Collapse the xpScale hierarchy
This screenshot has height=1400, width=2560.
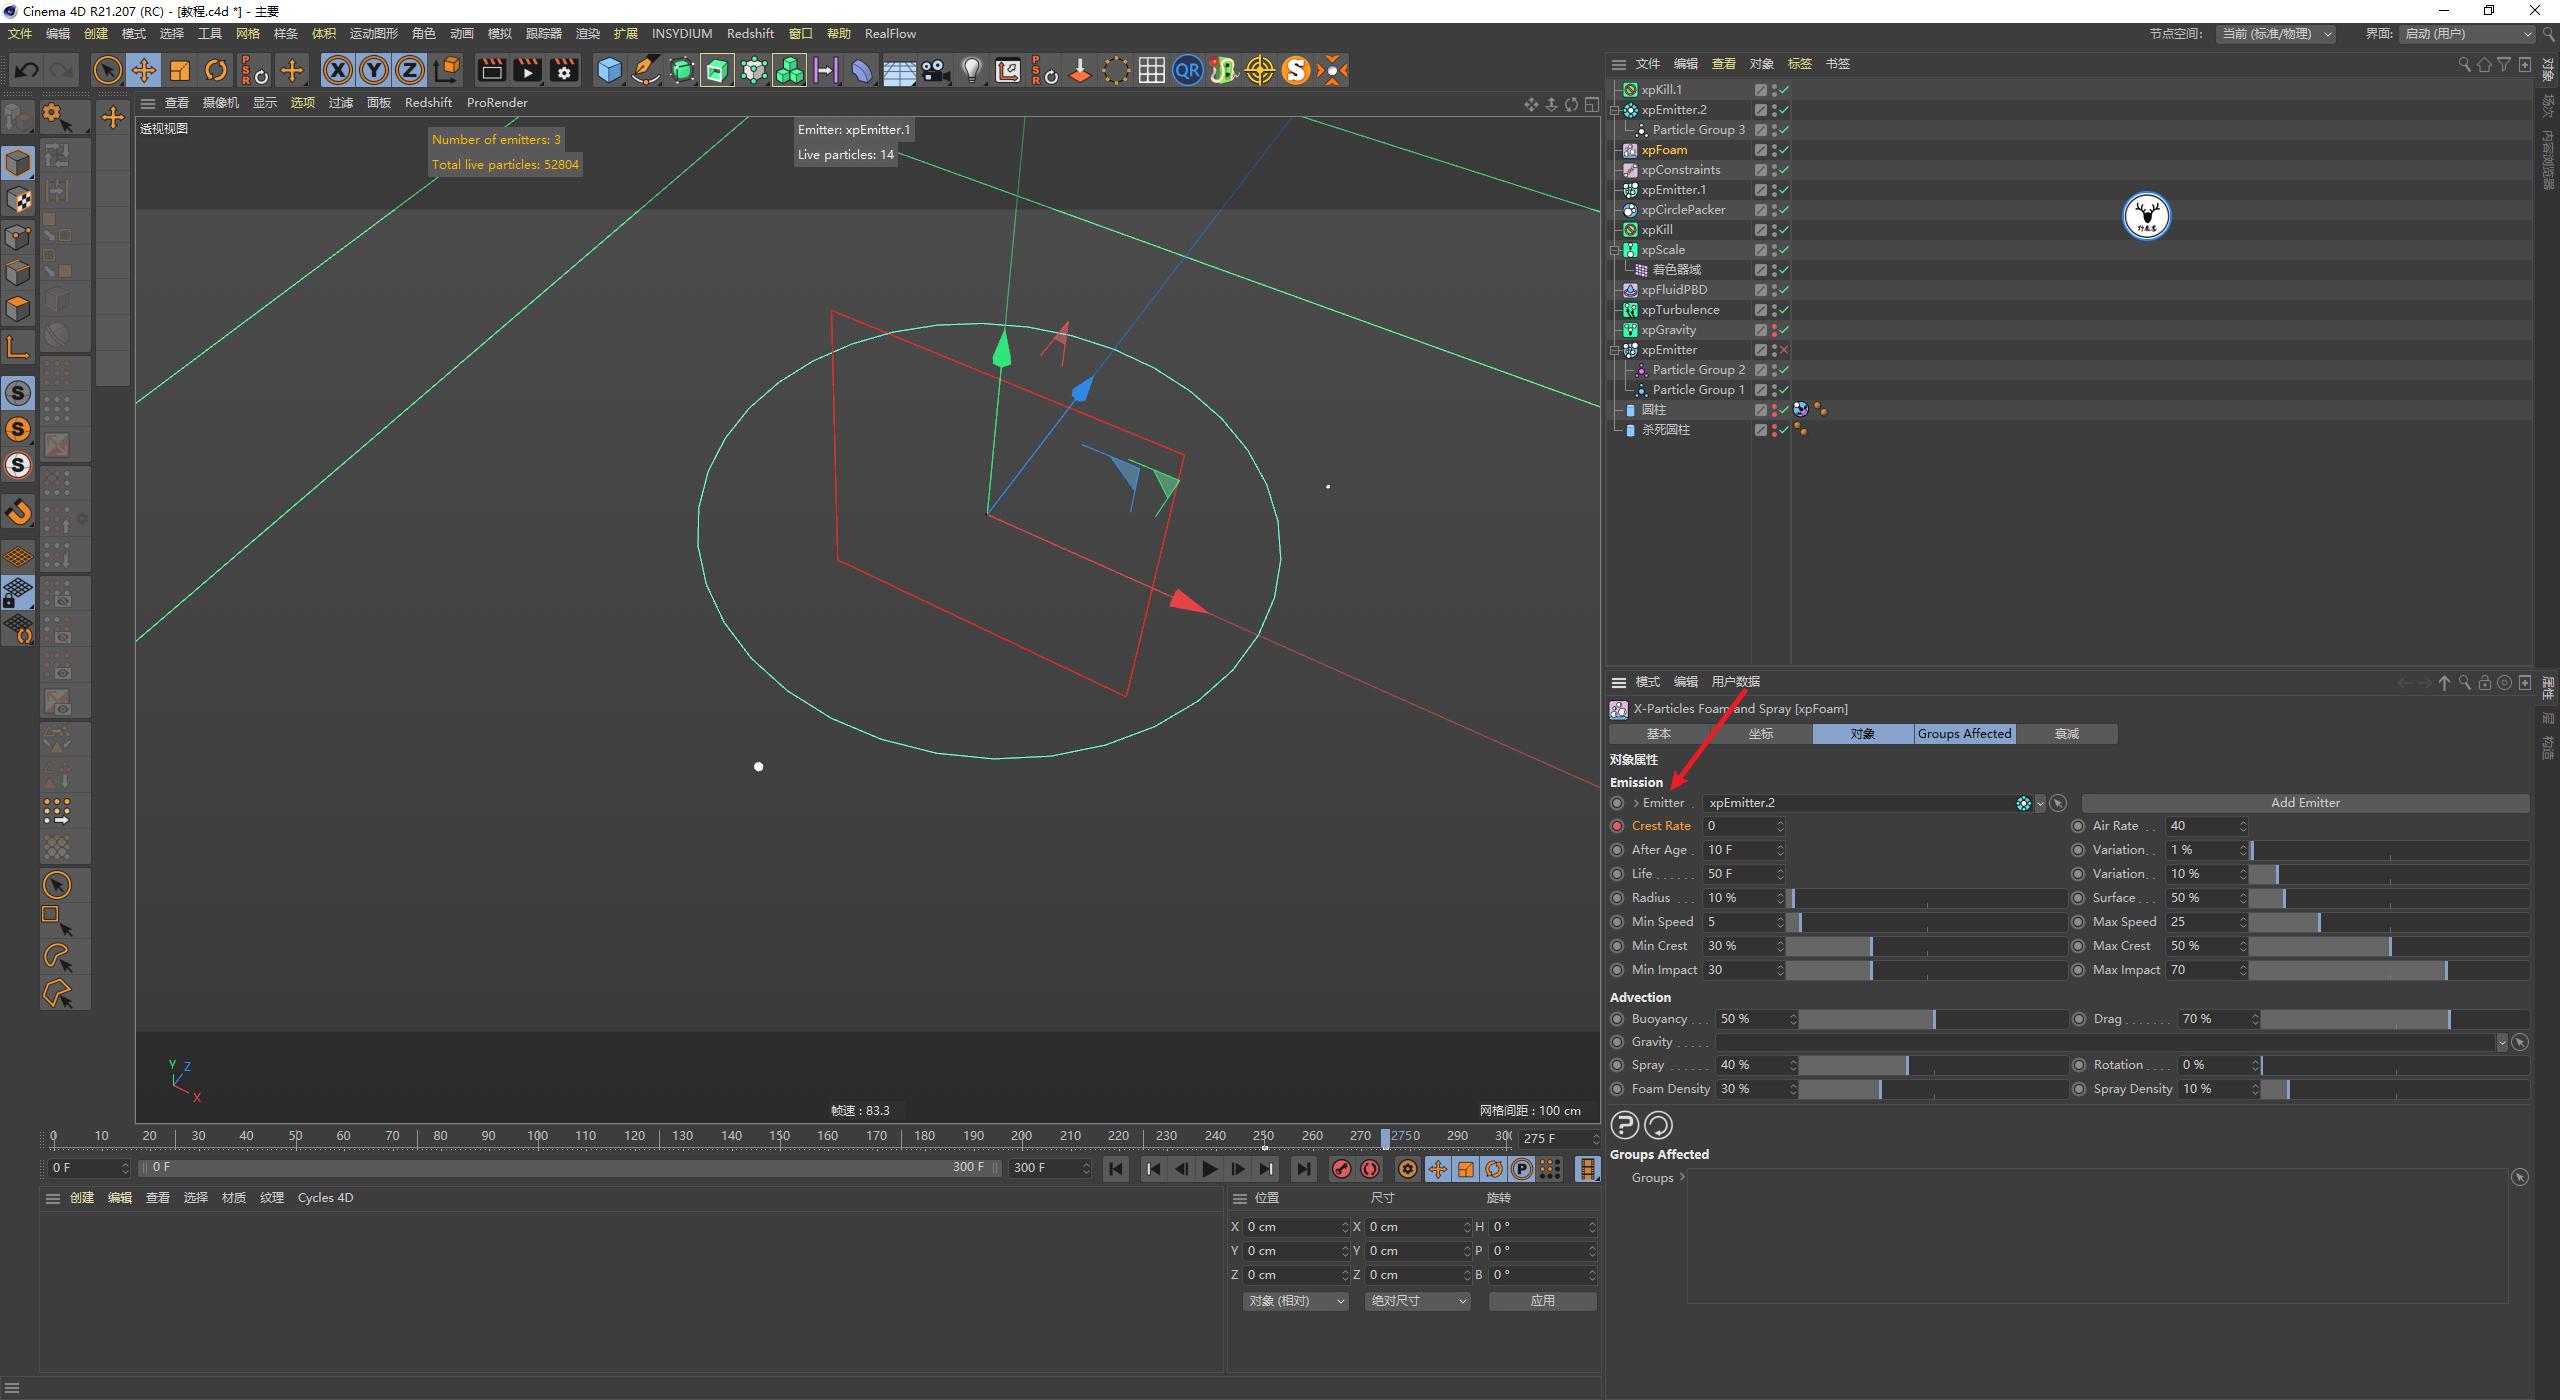[x=1616, y=250]
